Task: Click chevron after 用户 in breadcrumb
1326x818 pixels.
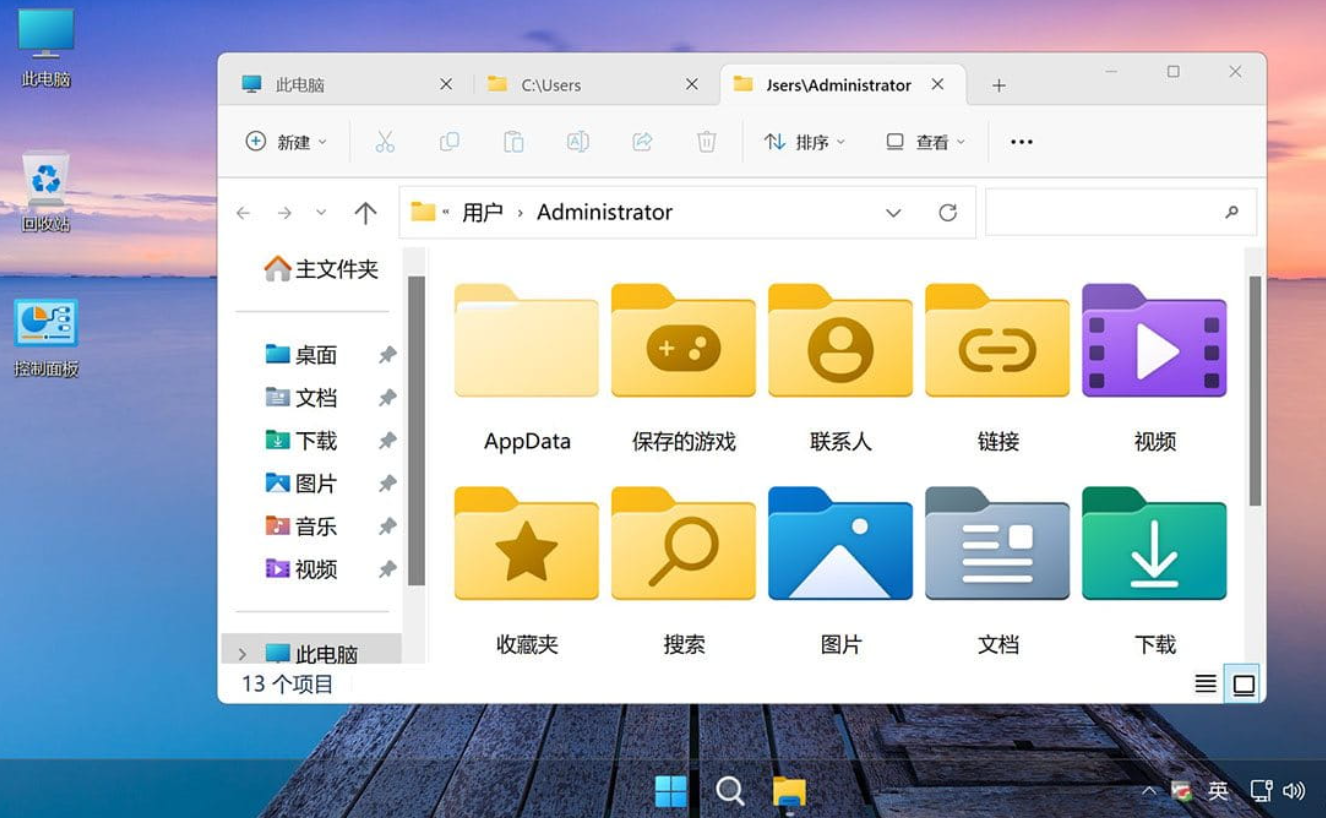Action: pyautogui.click(x=520, y=213)
